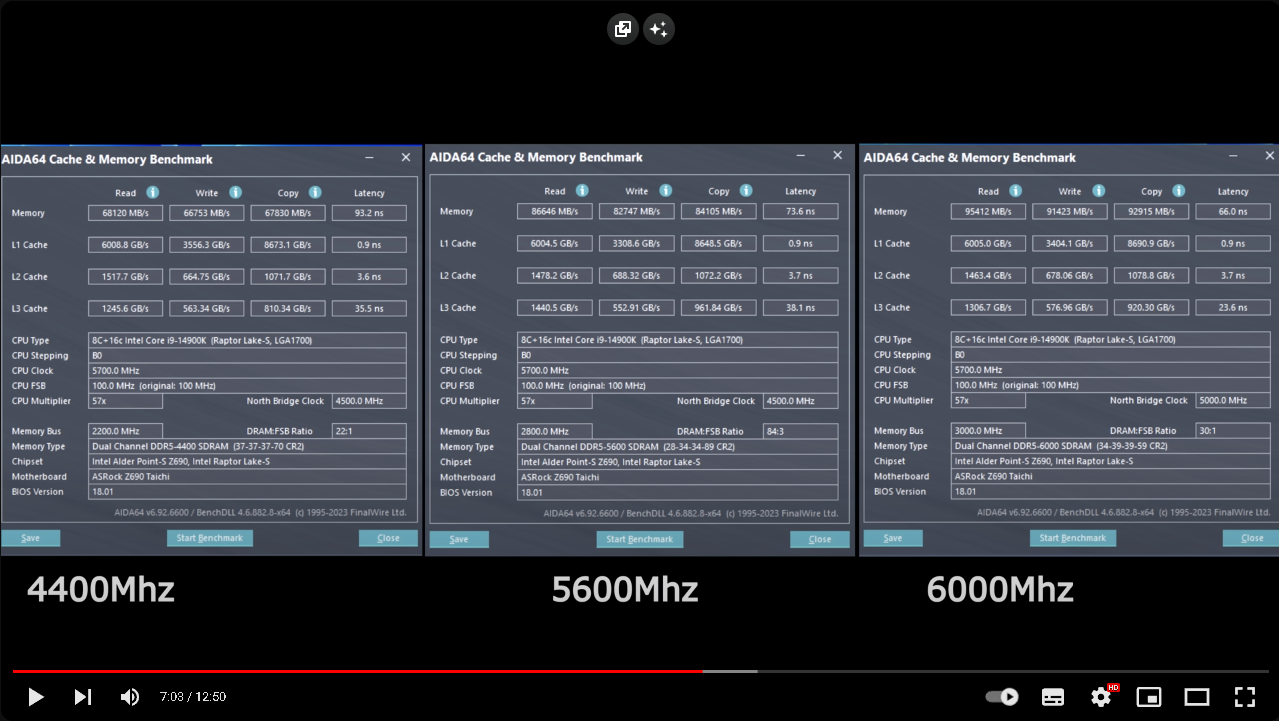Select the 92915 MB/s memory copy value
The height and width of the screenshot is (721, 1279).
pos(1152,211)
